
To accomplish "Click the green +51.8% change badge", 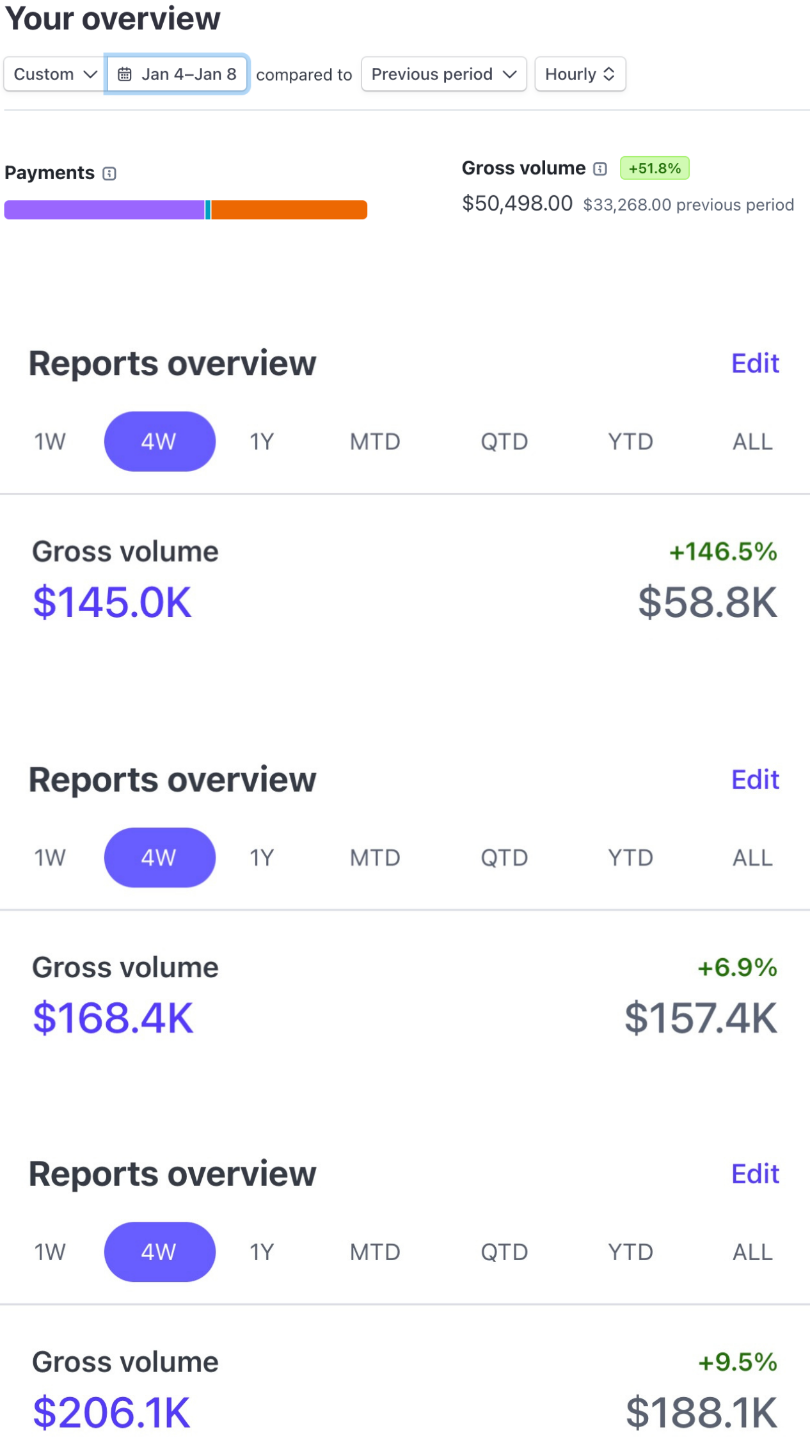I will click(x=655, y=169).
